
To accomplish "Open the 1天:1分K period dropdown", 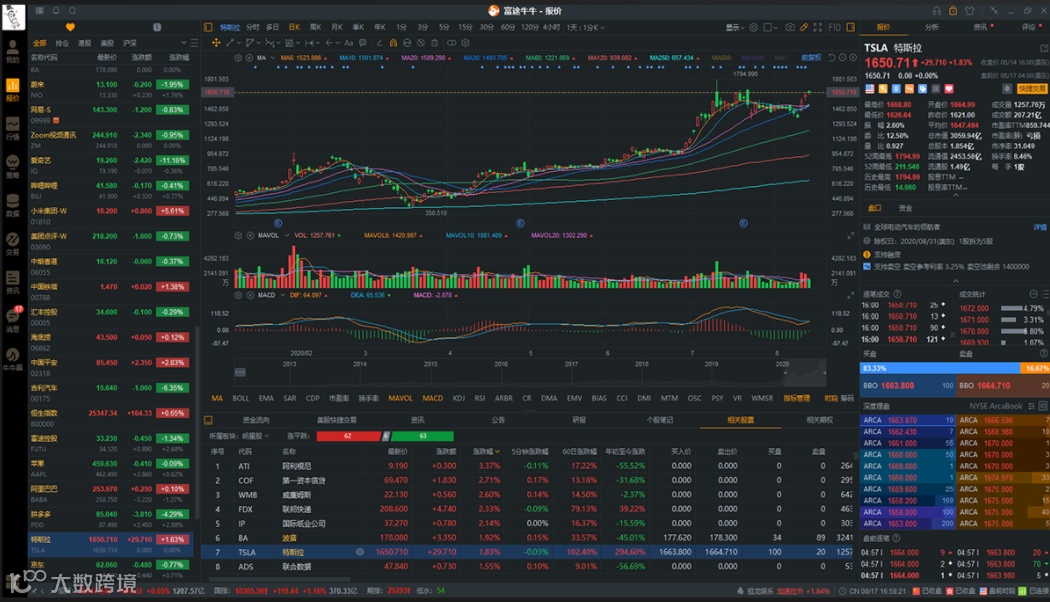I will (x=585, y=27).
